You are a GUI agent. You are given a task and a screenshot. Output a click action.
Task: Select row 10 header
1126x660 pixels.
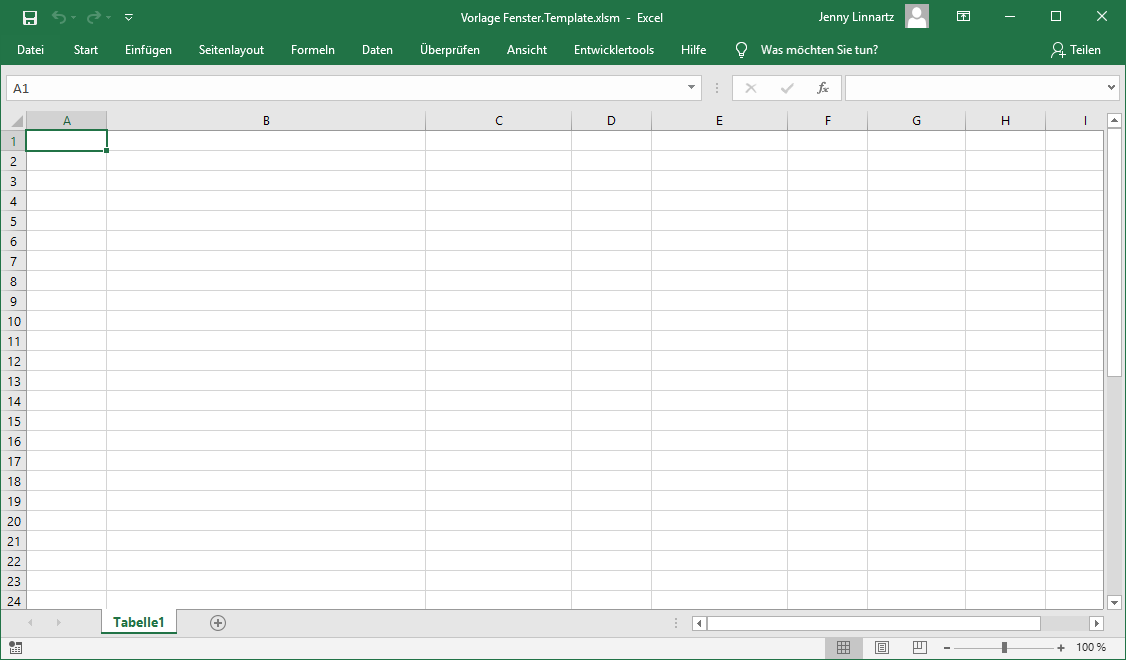pyautogui.click(x=14, y=321)
